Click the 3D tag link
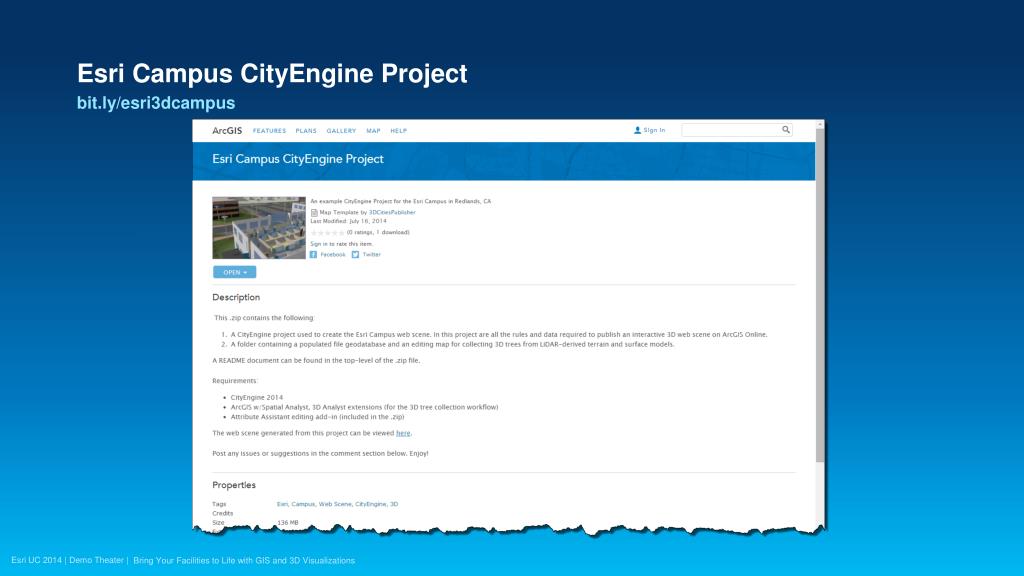This screenshot has height=576, width=1024. [x=394, y=504]
